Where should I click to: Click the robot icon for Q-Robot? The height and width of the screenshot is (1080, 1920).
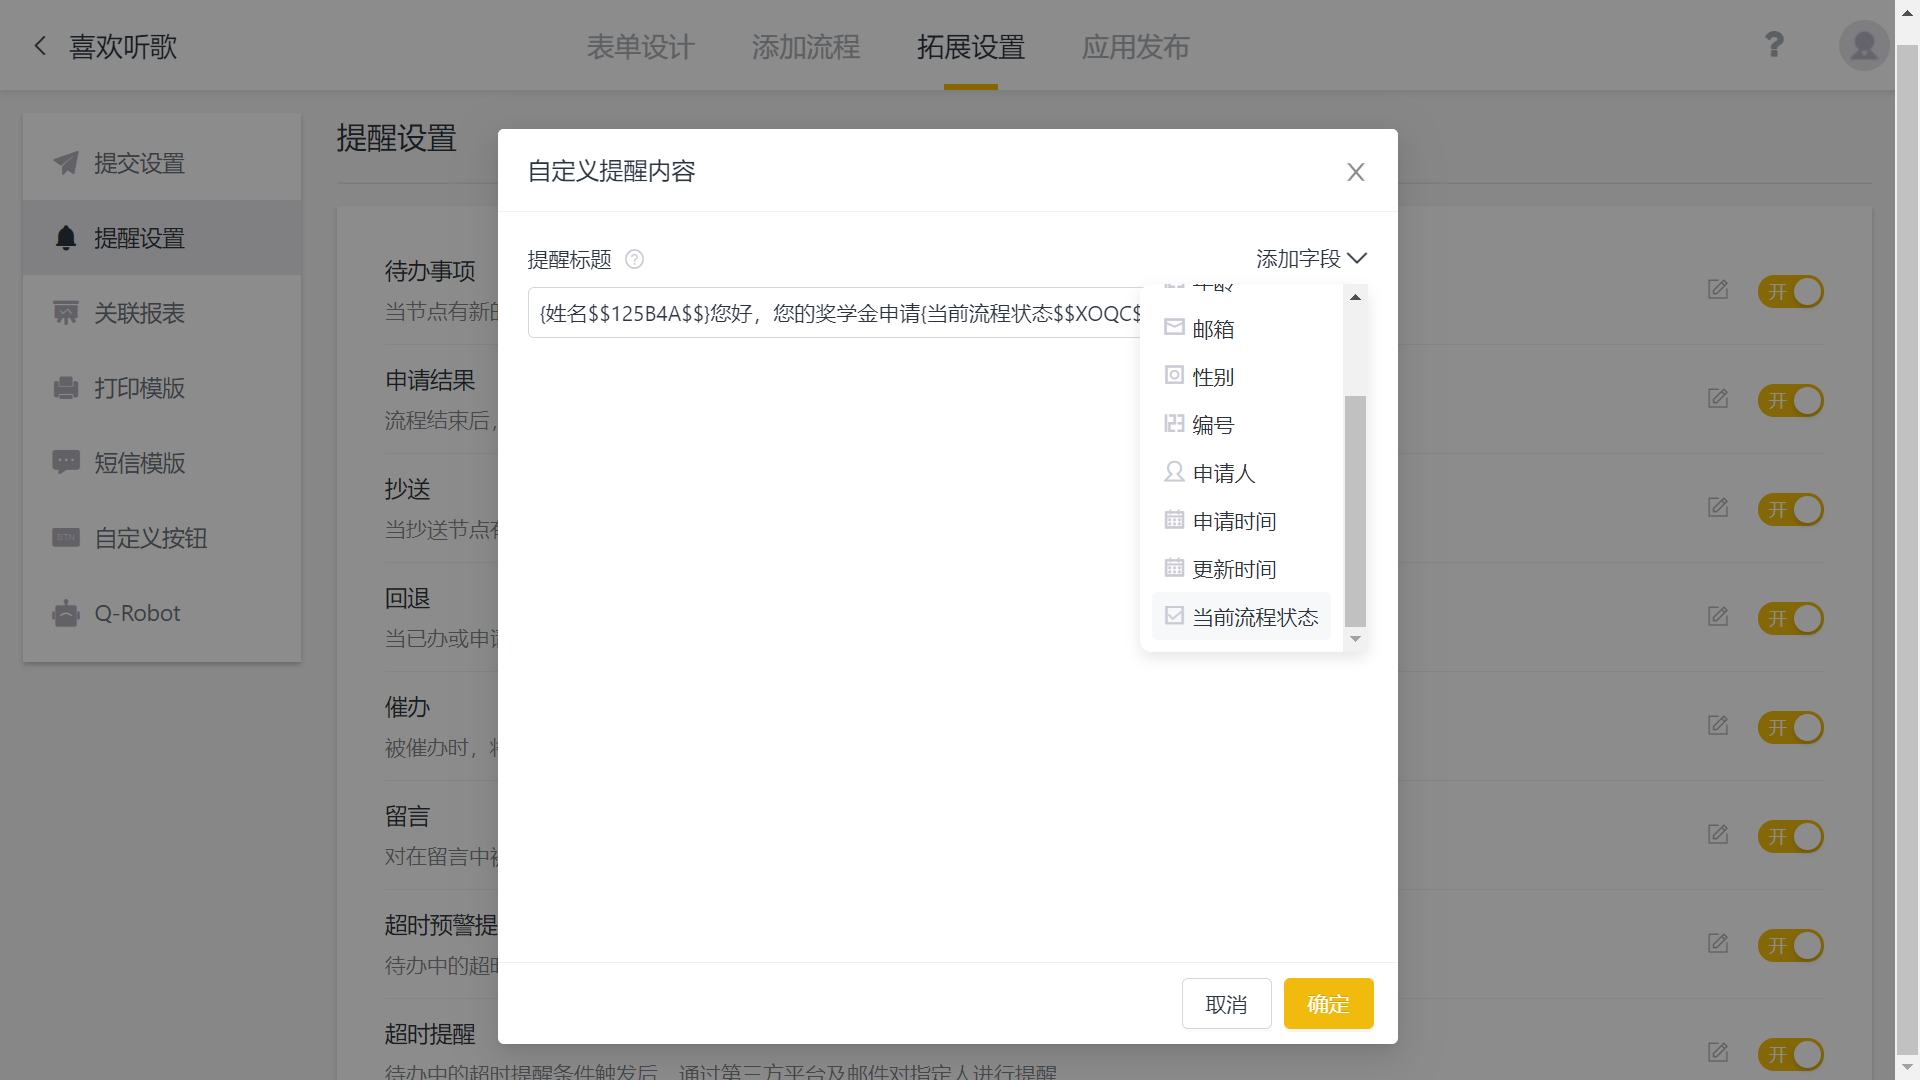66,613
